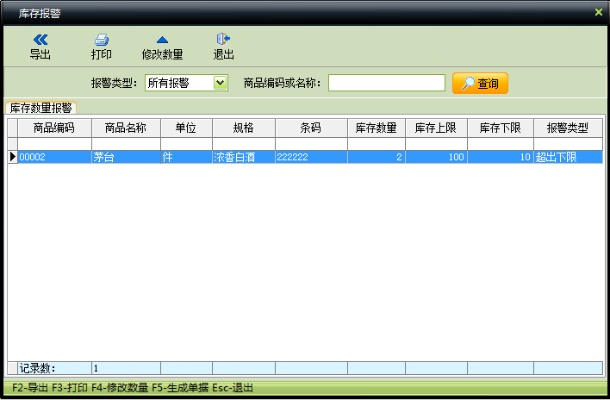Click the 单位 column header
Viewport: 610px width, 400px height.
coord(185,128)
